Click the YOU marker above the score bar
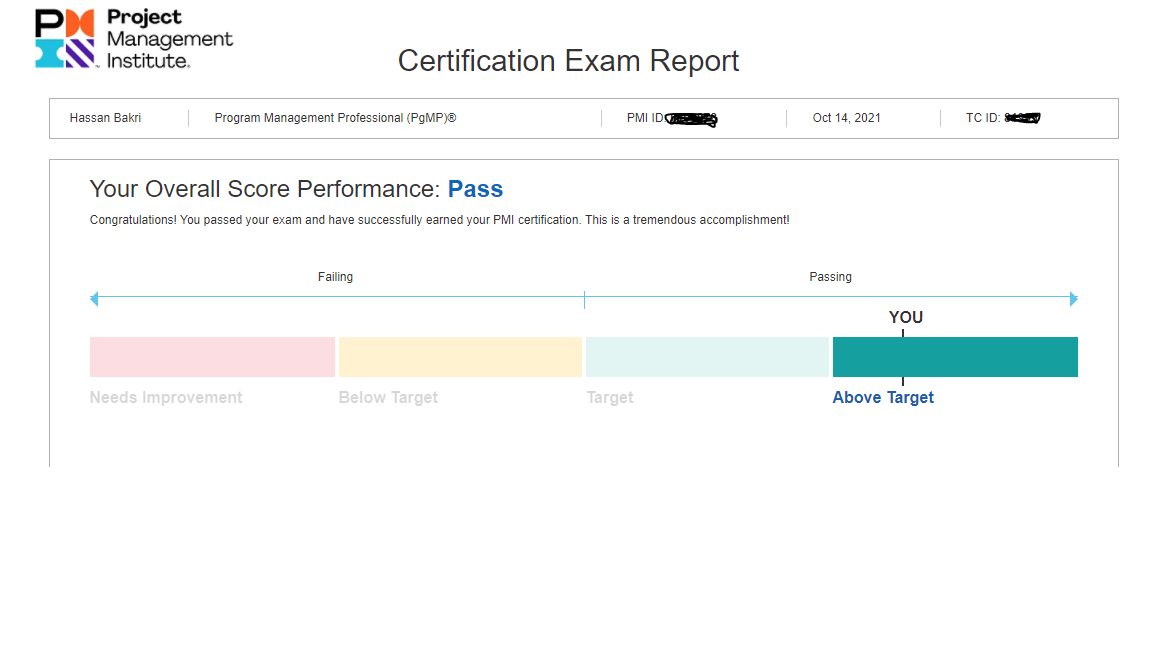The width and height of the screenshot is (1154, 648). (x=905, y=318)
